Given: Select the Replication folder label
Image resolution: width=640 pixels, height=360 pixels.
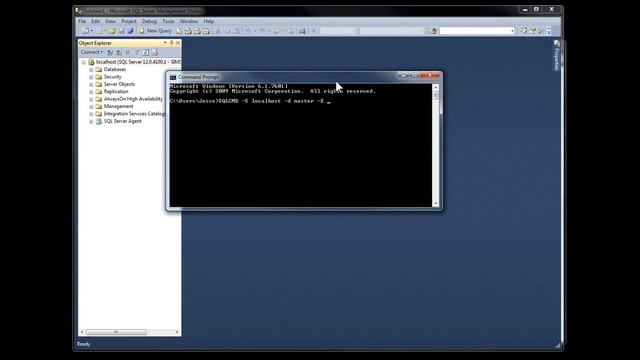Looking at the screenshot, I should click(116, 91).
